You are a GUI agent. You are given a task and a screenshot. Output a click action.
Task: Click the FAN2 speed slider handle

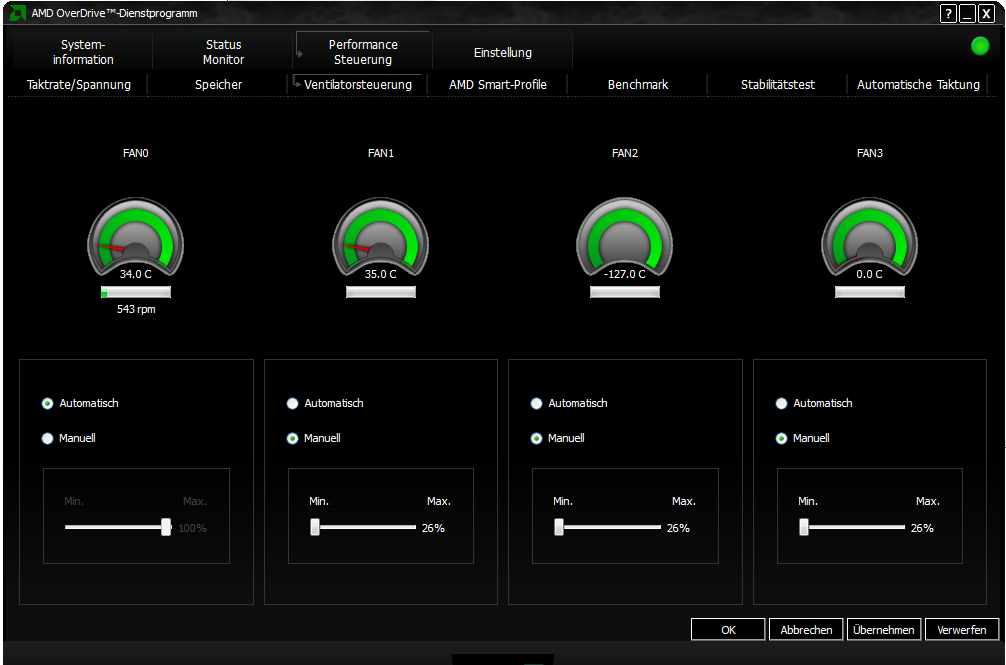[559, 527]
